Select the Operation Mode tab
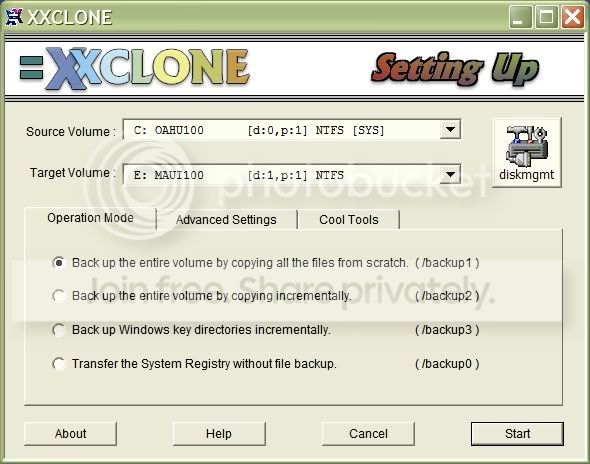 90,218
